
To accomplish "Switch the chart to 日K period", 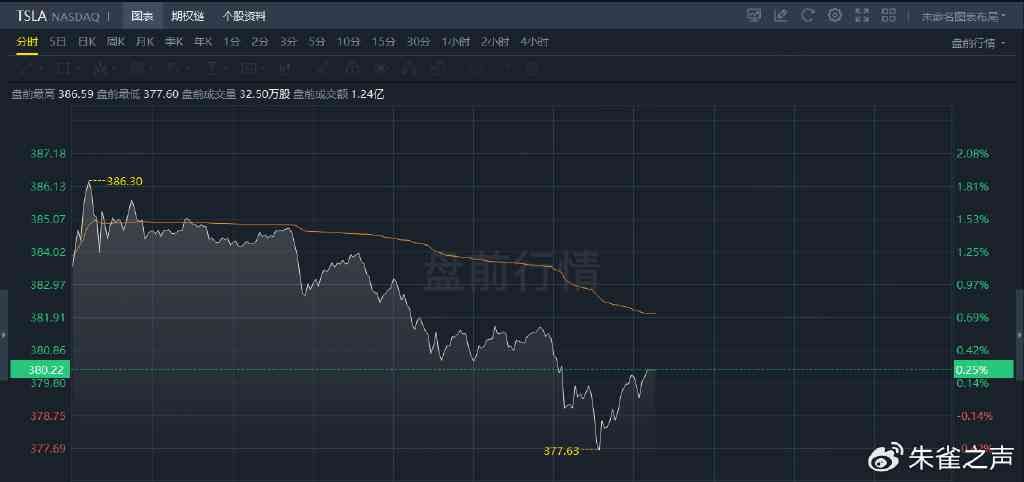I will click(86, 42).
